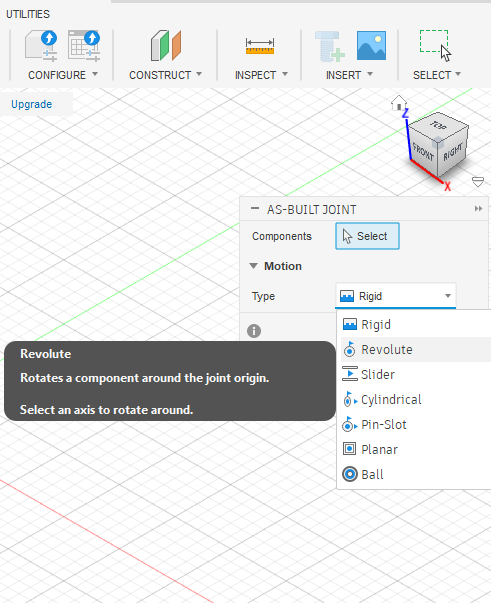Click the ViewCube home icon

tap(399, 103)
